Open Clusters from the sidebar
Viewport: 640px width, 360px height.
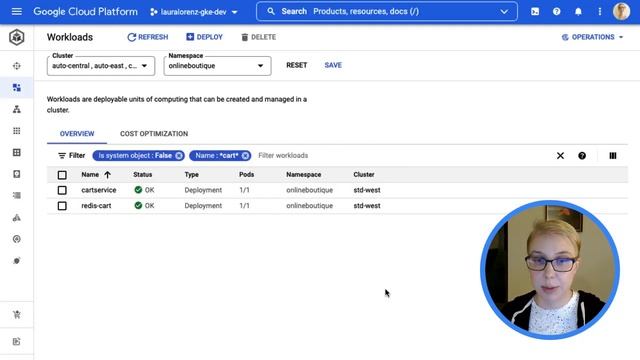[17, 66]
